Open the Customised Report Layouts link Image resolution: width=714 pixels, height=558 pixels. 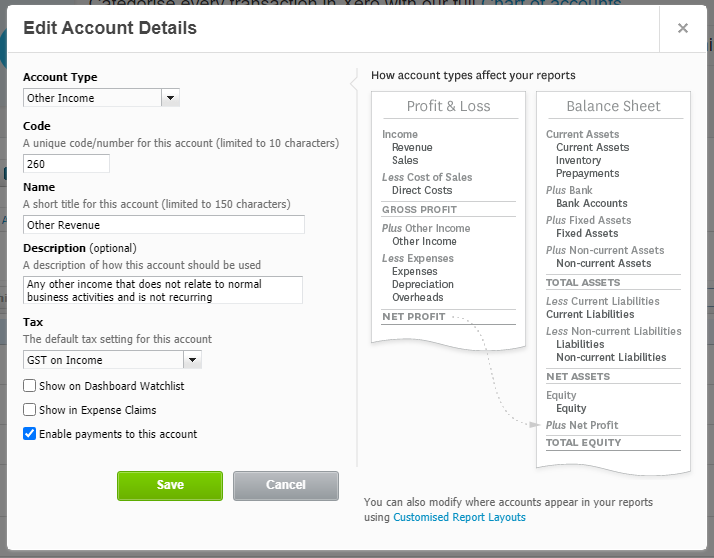(x=459, y=517)
